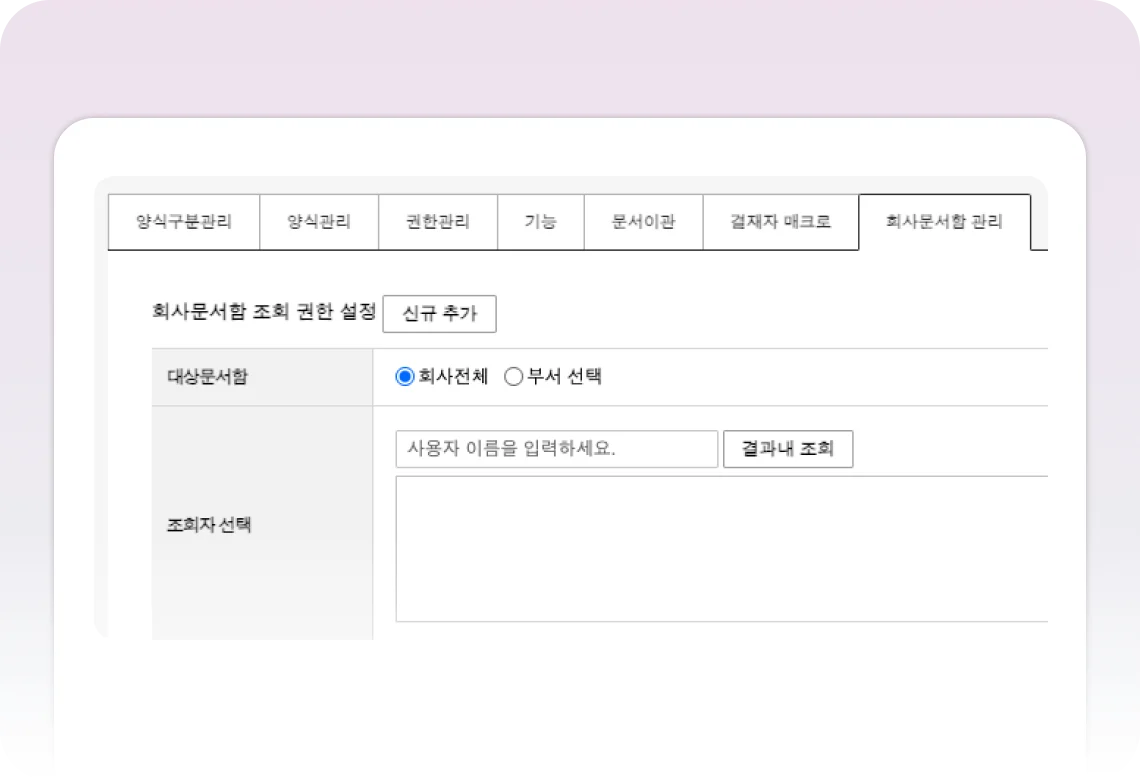Click blank space right of 부서 선택 option
Screen dimensions: 1140x780
click(x=820, y=377)
